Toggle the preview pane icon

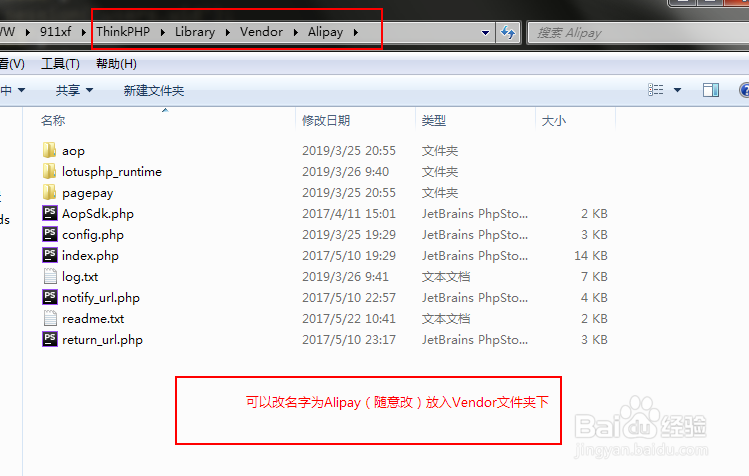[711, 90]
